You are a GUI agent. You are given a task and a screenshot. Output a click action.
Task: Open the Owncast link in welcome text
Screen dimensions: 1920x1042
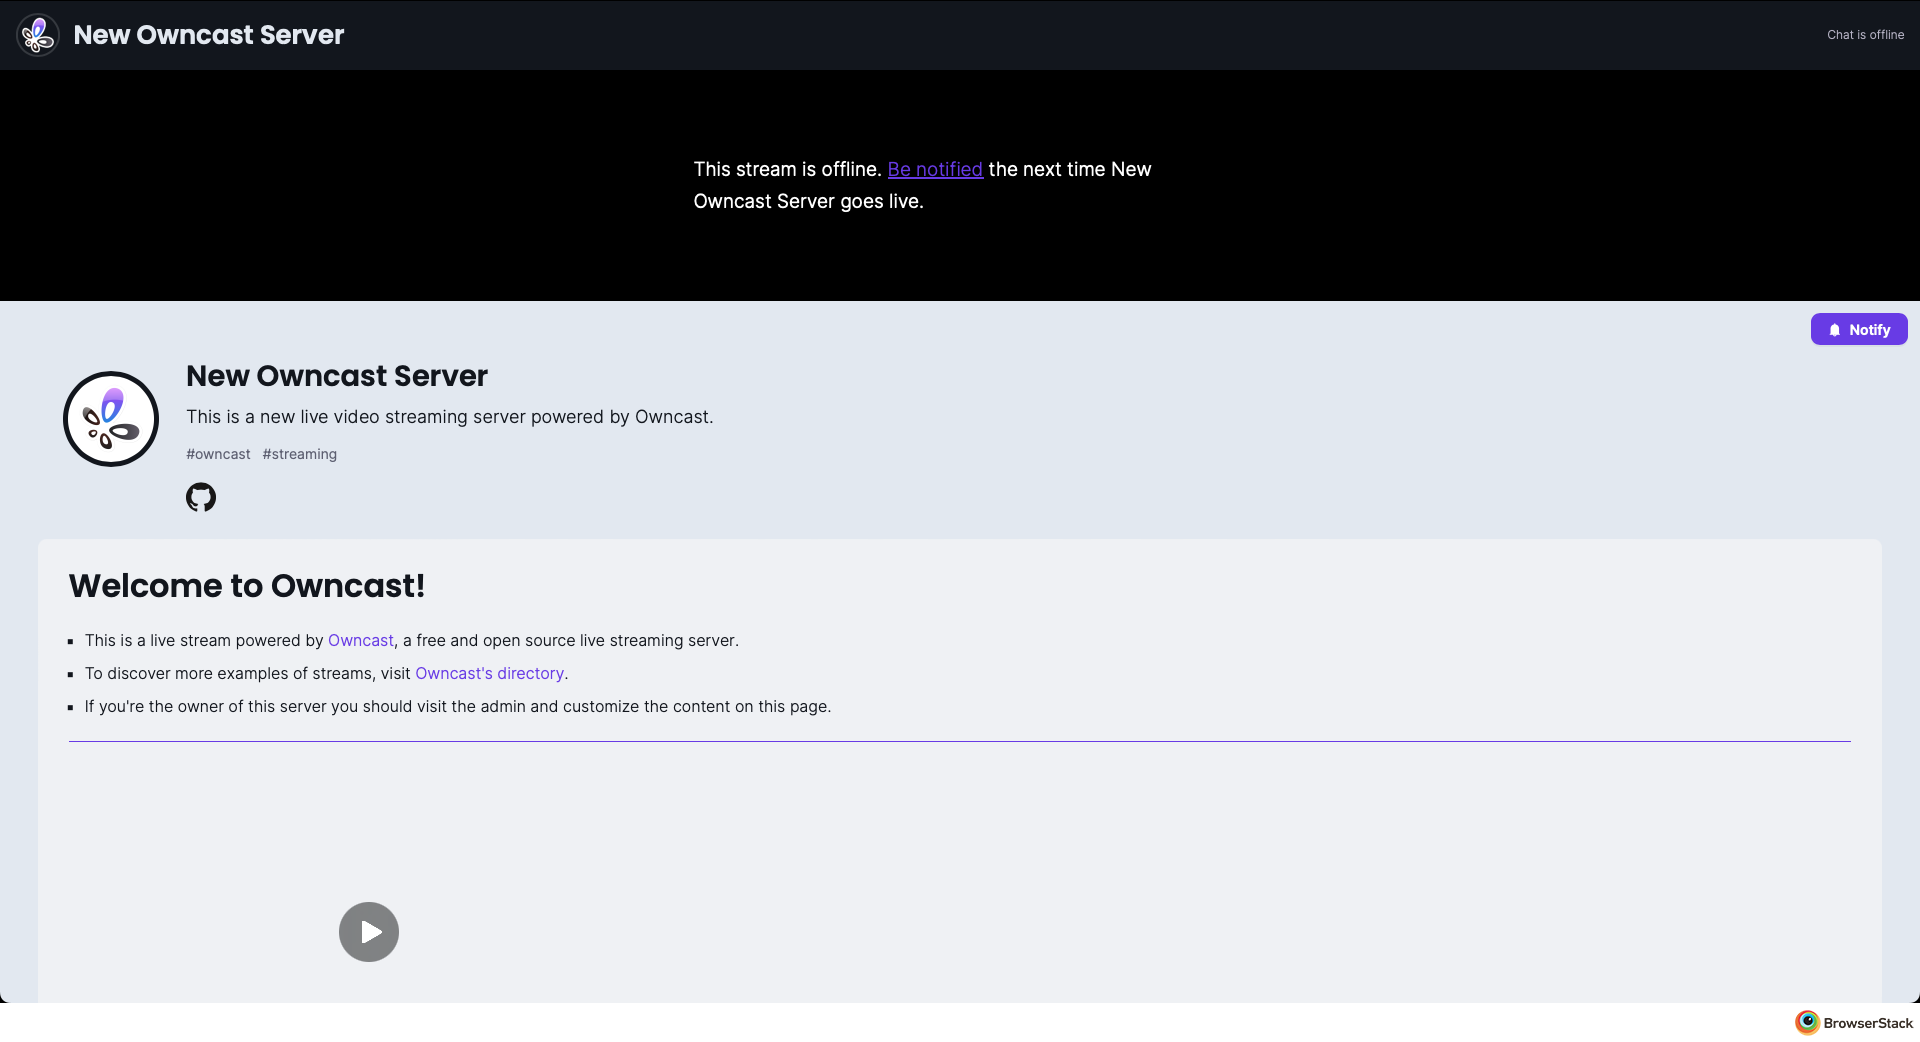pyautogui.click(x=361, y=640)
